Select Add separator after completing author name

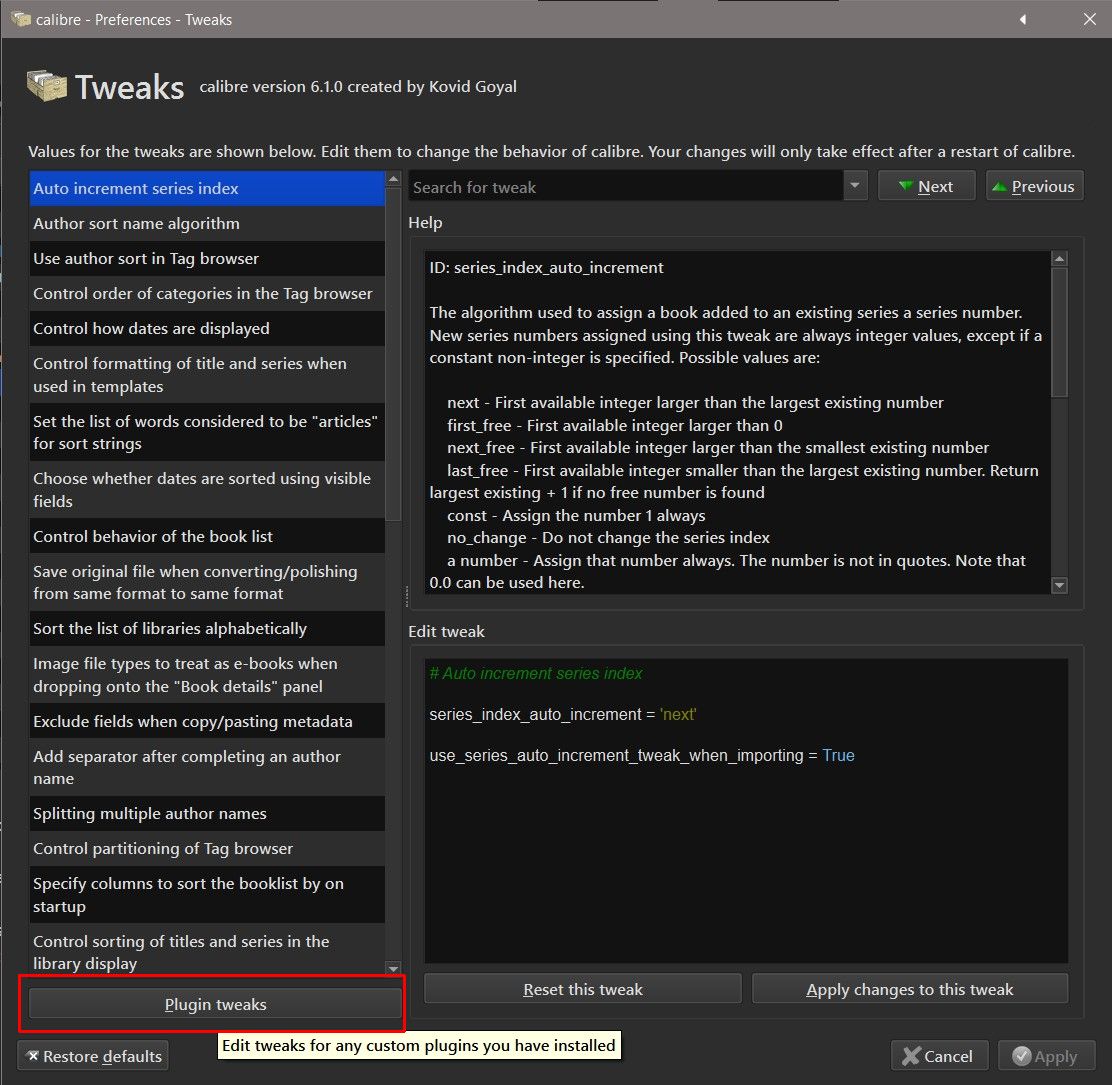(206, 767)
